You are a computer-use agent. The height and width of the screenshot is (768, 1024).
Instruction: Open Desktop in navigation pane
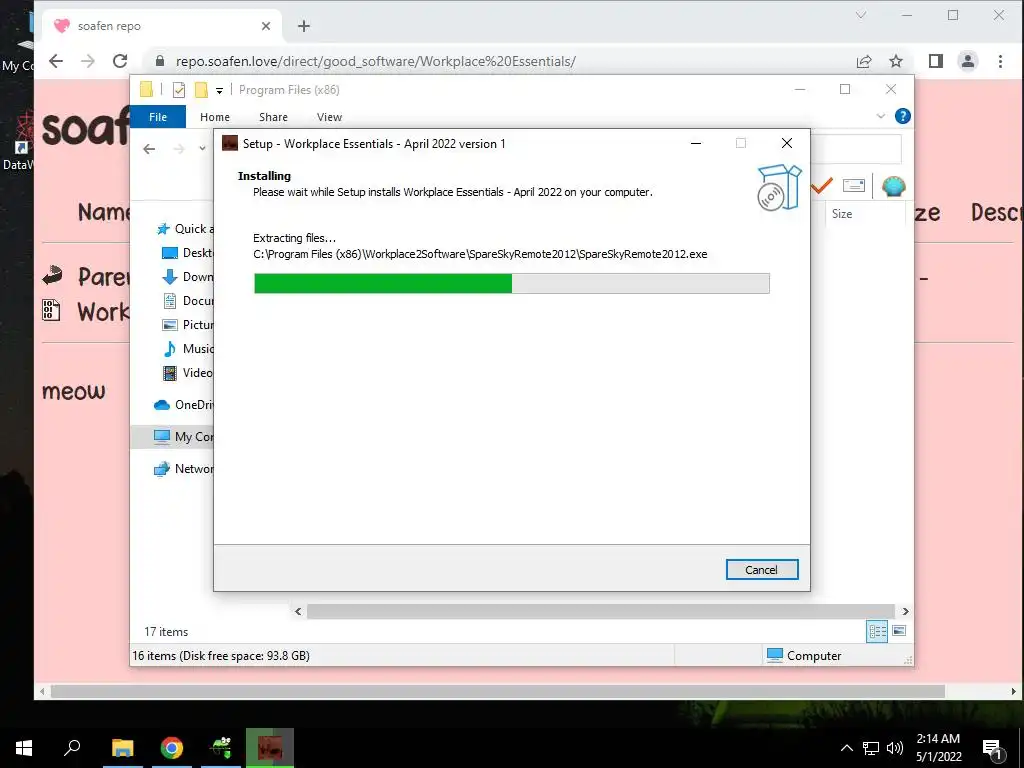[187, 253]
